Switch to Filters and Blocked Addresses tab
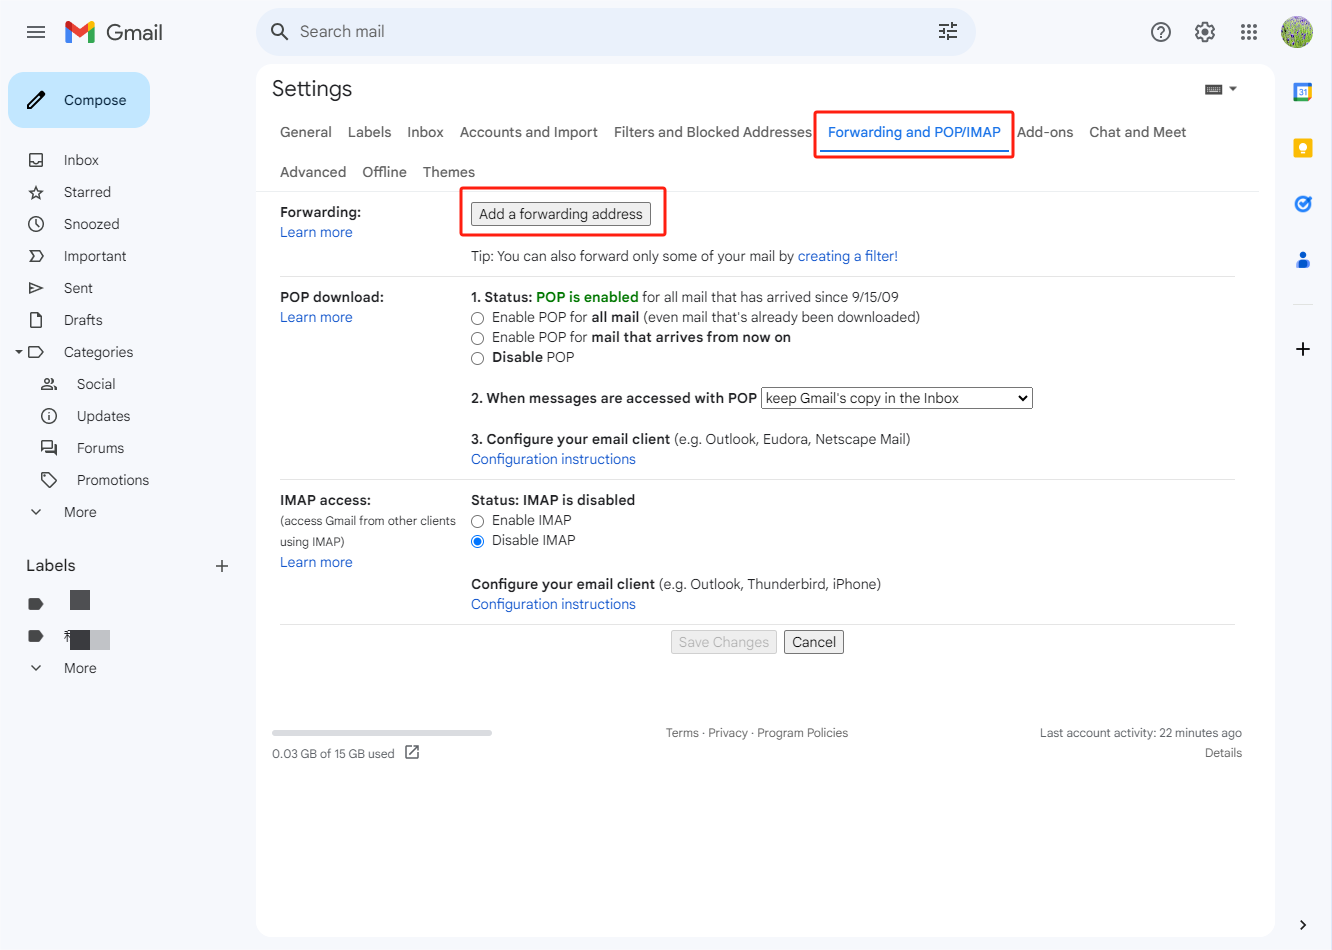The height and width of the screenshot is (950, 1332). coord(712,132)
